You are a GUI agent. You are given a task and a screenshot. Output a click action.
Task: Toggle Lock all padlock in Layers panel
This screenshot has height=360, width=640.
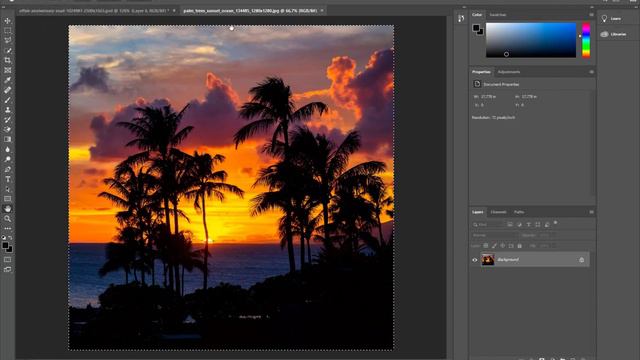[x=520, y=246]
